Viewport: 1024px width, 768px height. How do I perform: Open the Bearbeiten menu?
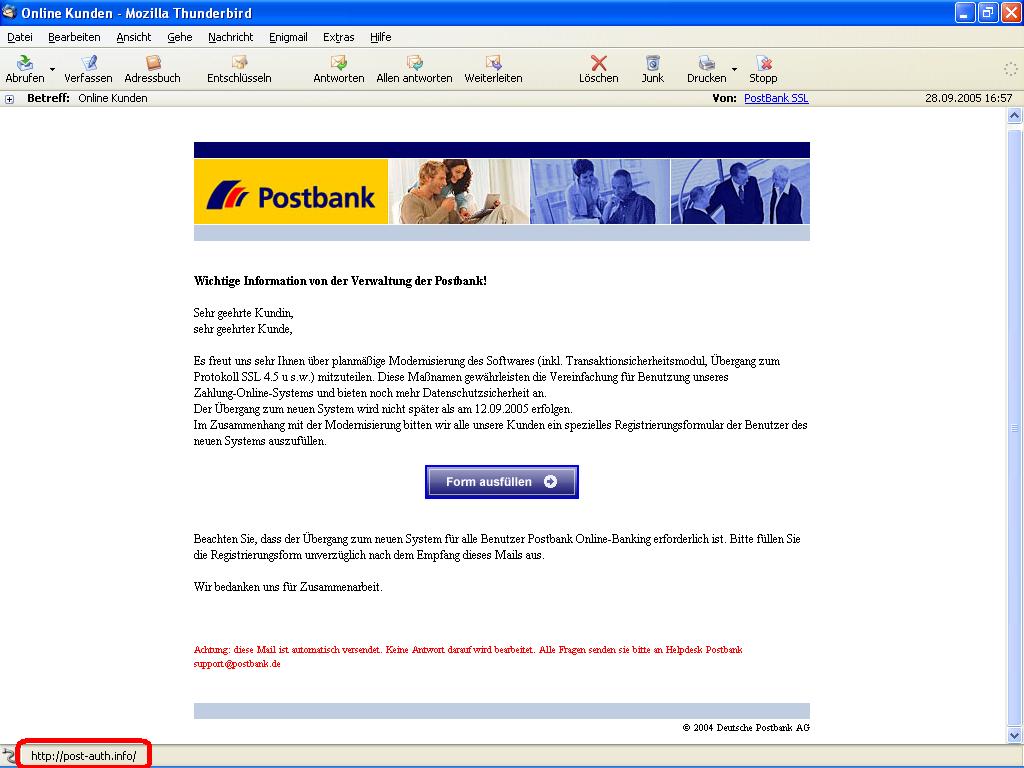(74, 37)
